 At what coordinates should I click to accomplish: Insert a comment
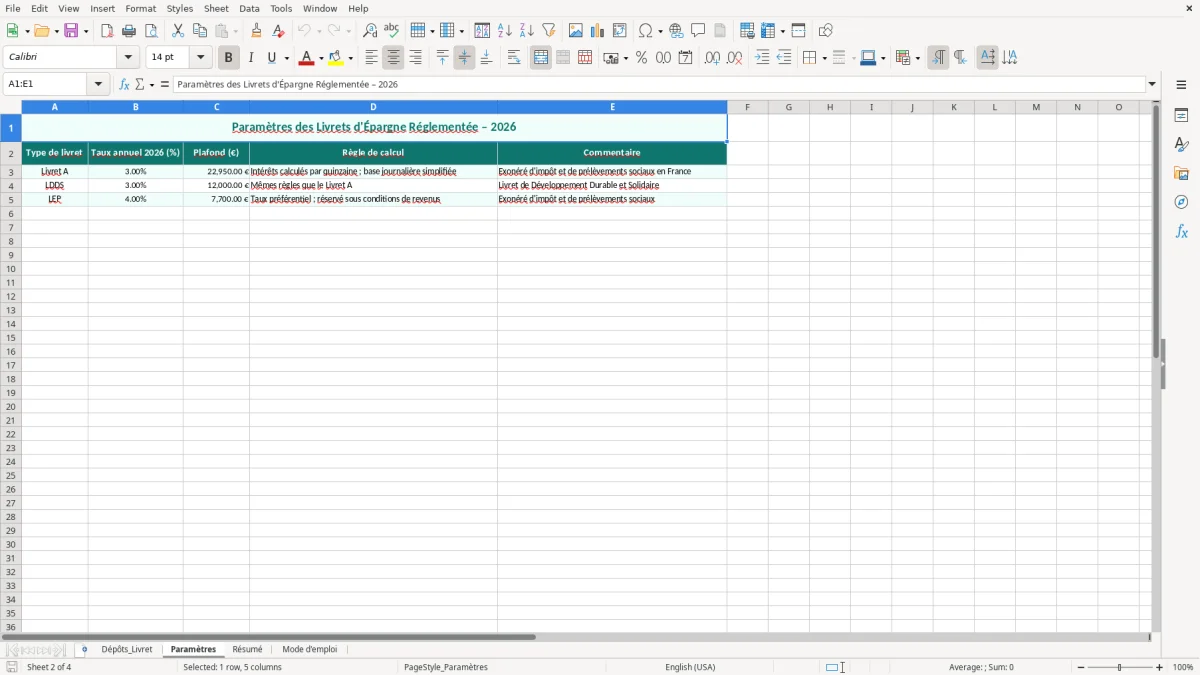click(698, 31)
